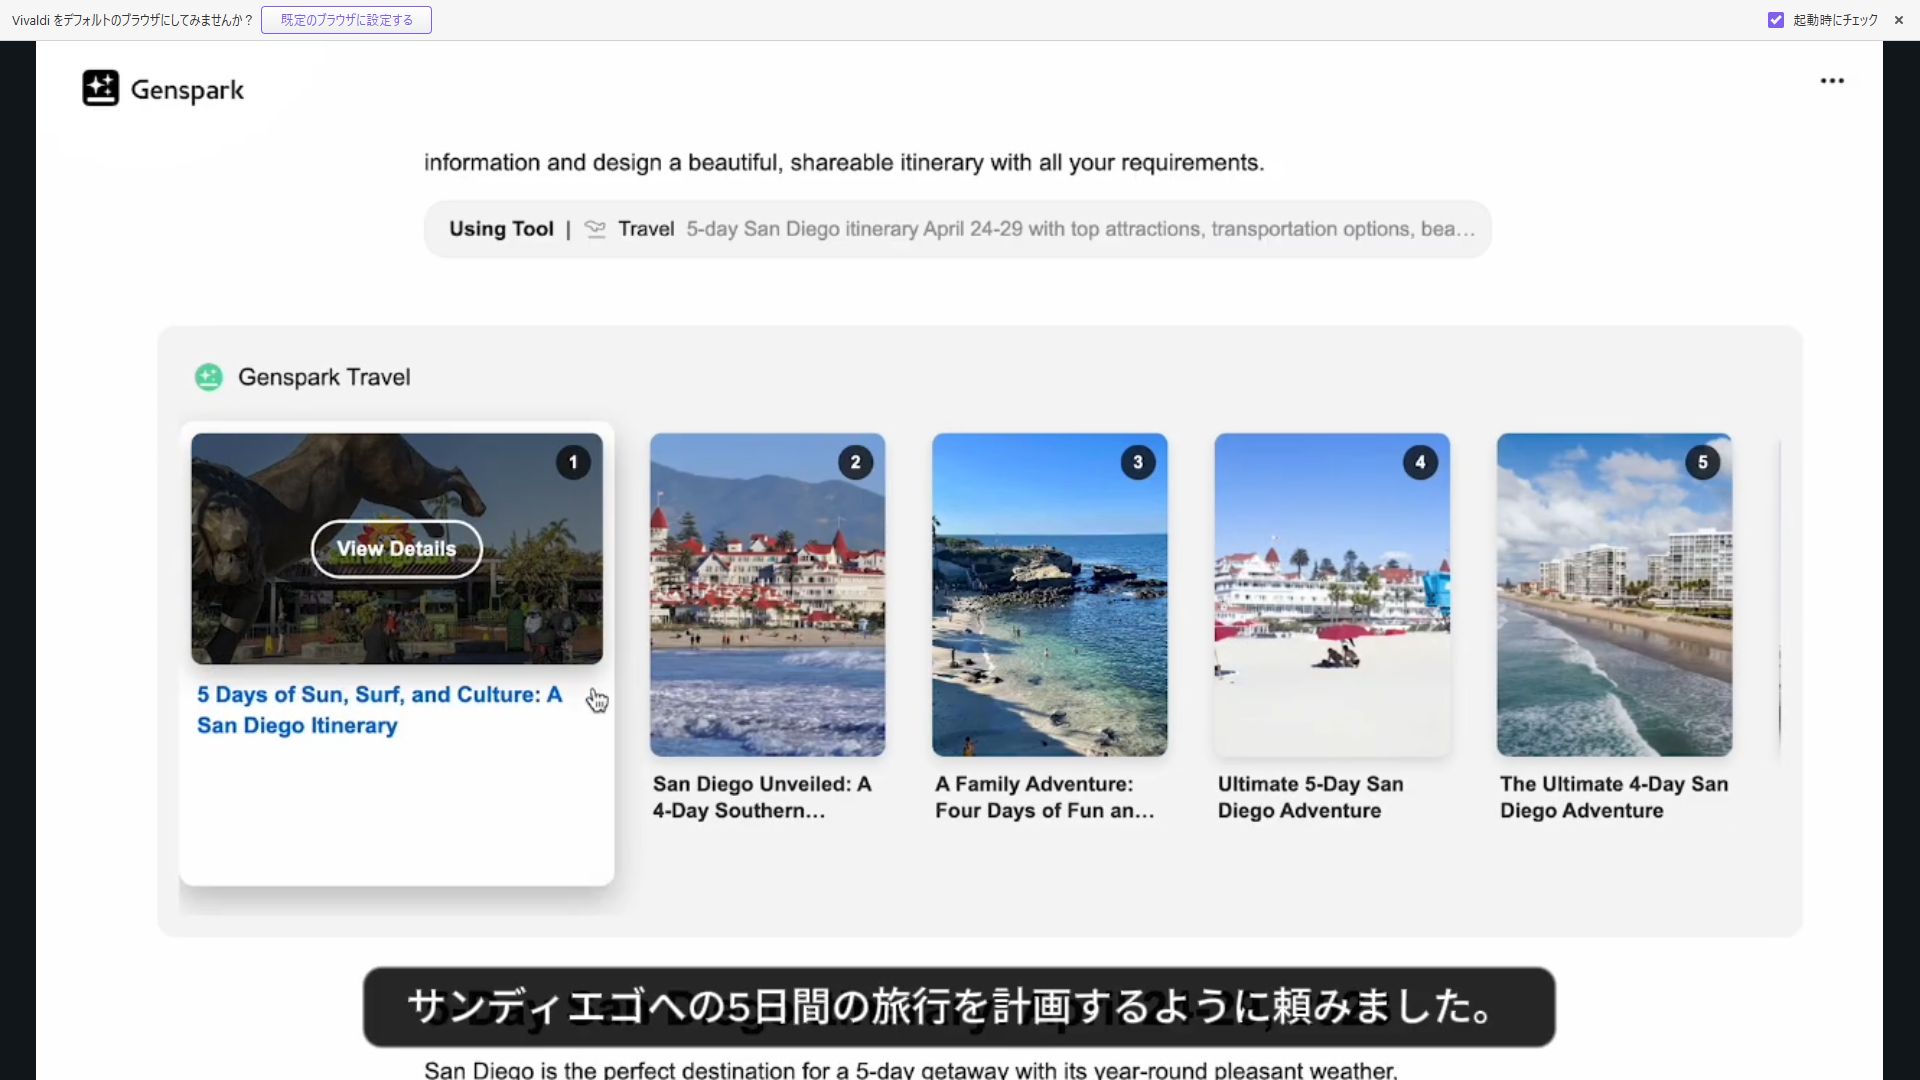Open the San Diego Unveiled 4-Day title

761,797
